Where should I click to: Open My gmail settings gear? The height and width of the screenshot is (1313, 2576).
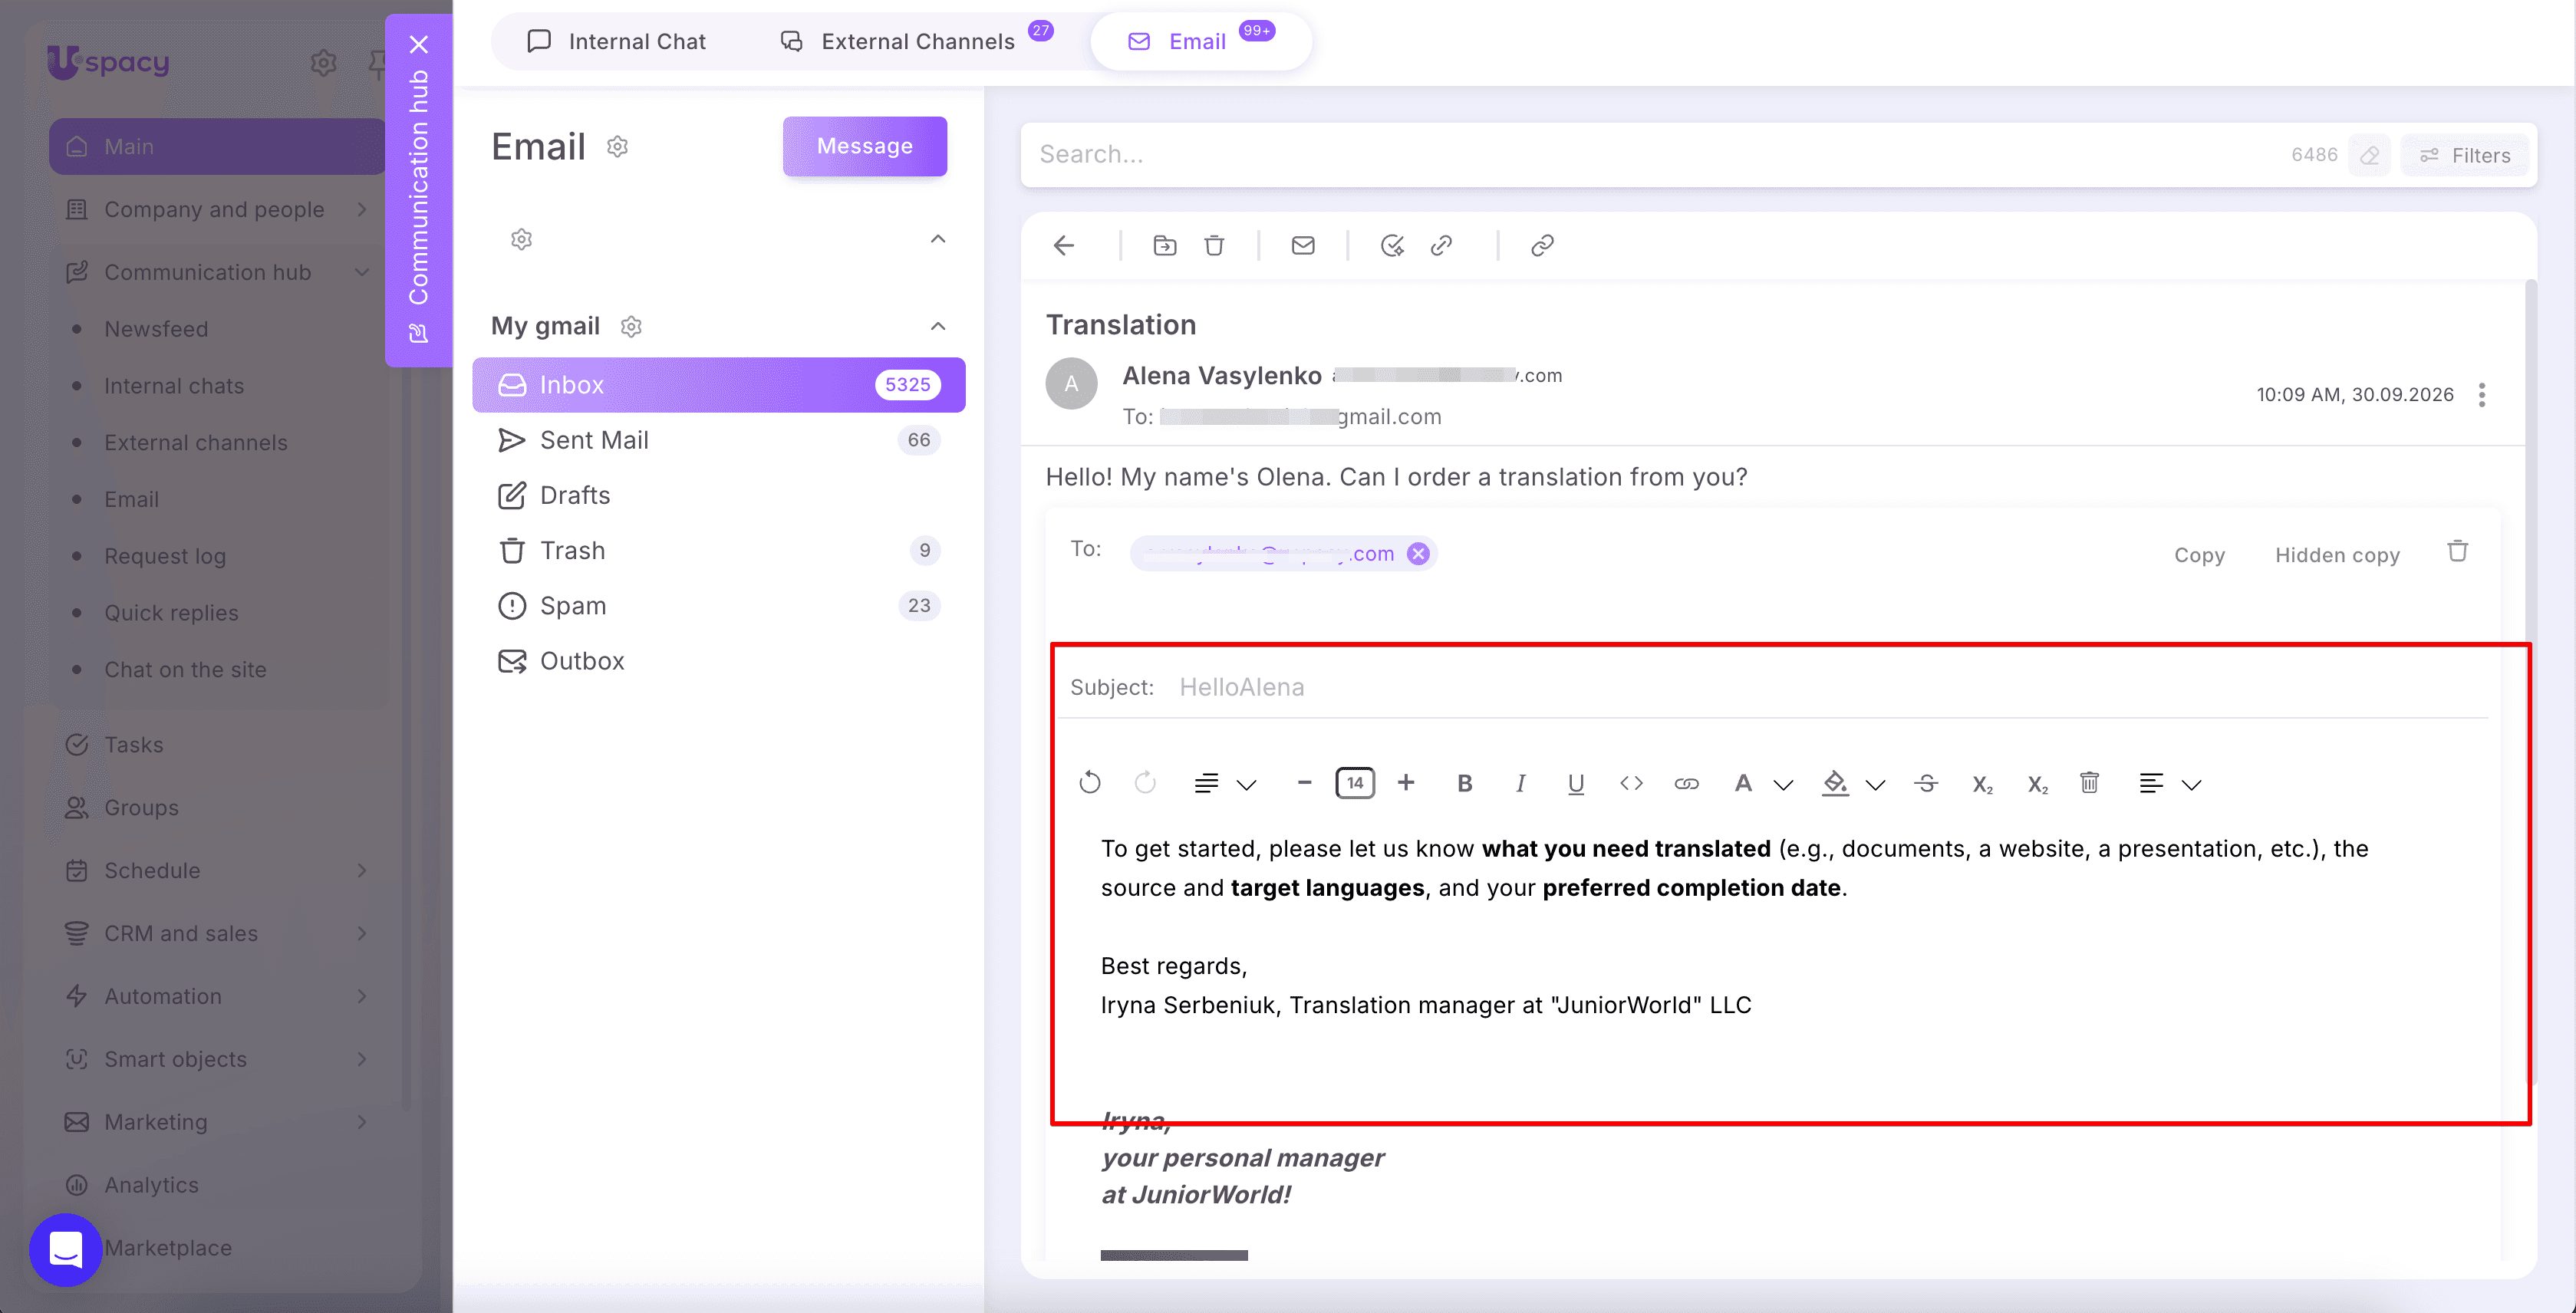click(x=631, y=326)
